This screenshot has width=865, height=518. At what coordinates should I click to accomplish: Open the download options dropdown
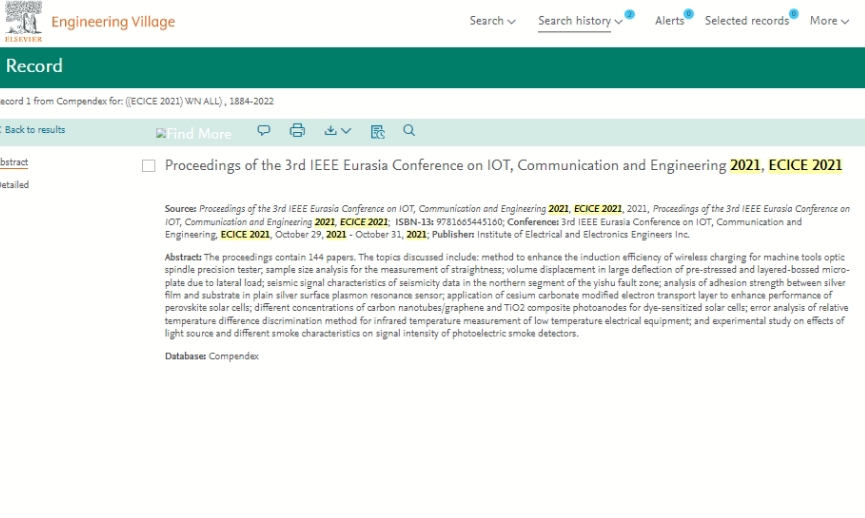pos(338,131)
